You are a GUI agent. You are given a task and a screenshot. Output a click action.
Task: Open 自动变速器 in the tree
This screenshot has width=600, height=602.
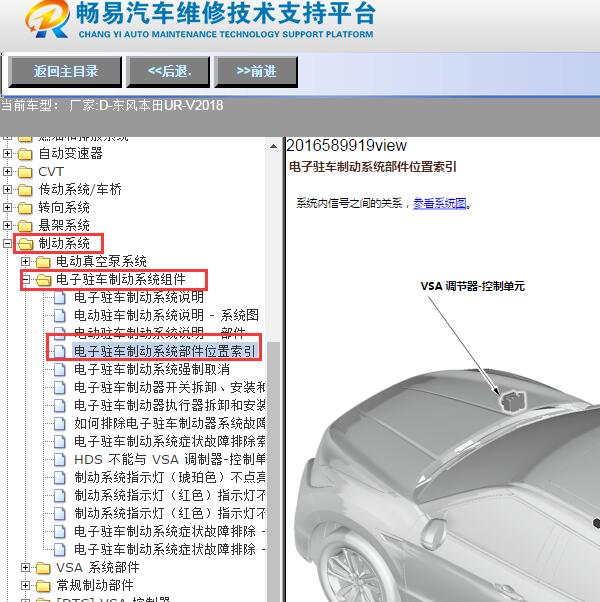point(70,154)
